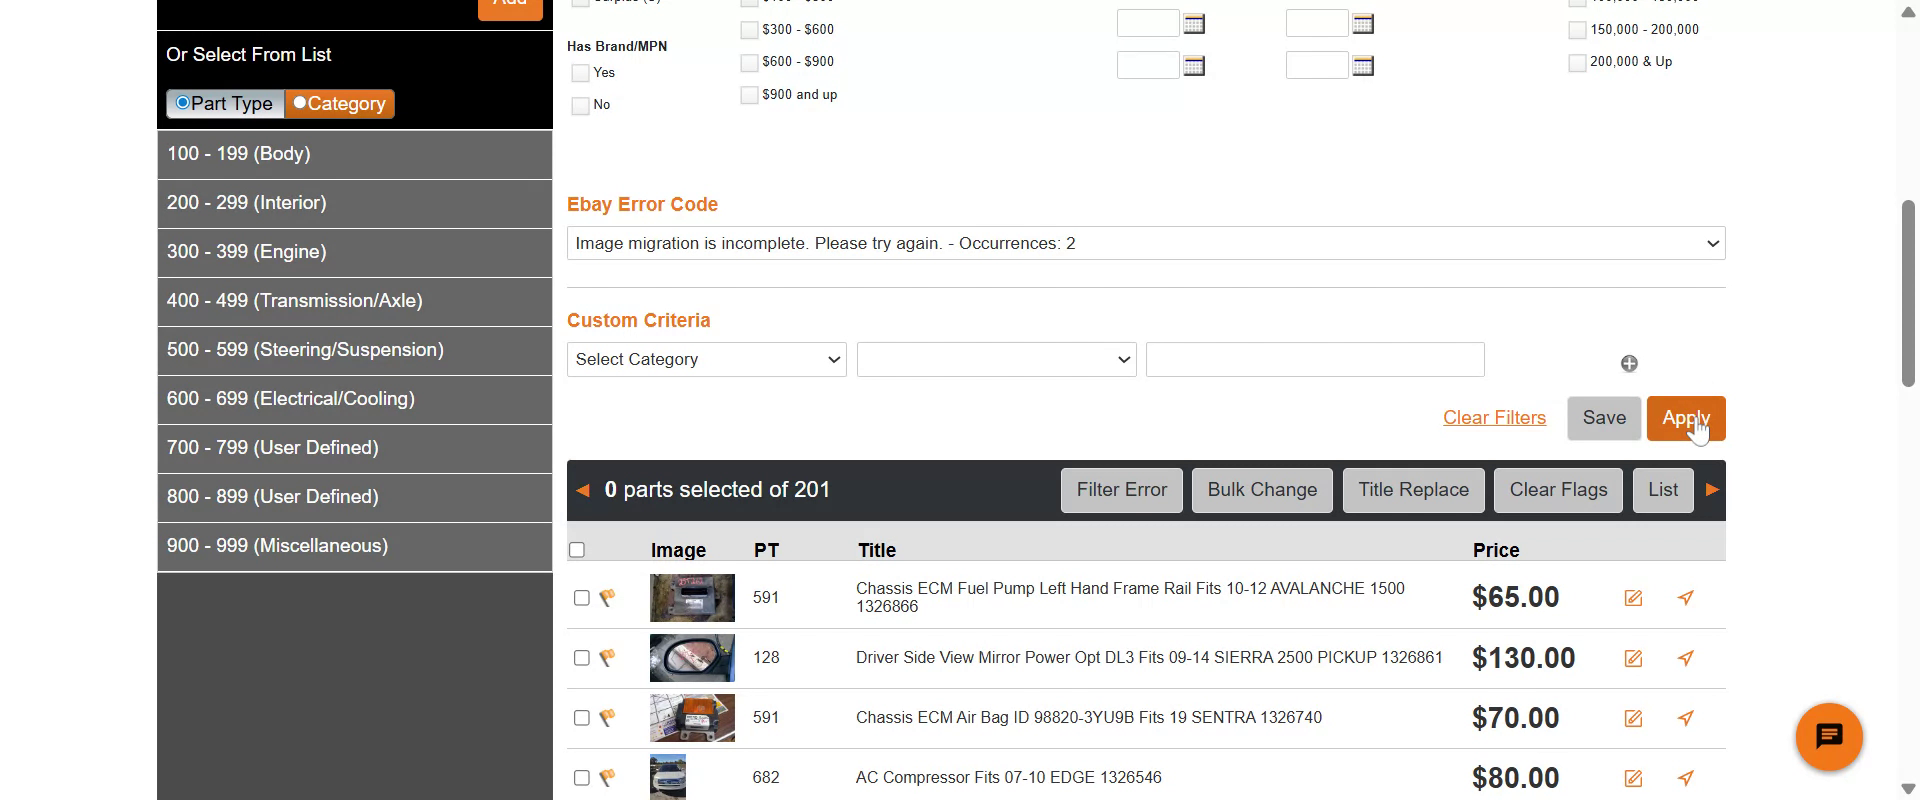The width and height of the screenshot is (1920, 800).
Task: Select the AC Compressor row checkbox
Action: tap(582, 778)
